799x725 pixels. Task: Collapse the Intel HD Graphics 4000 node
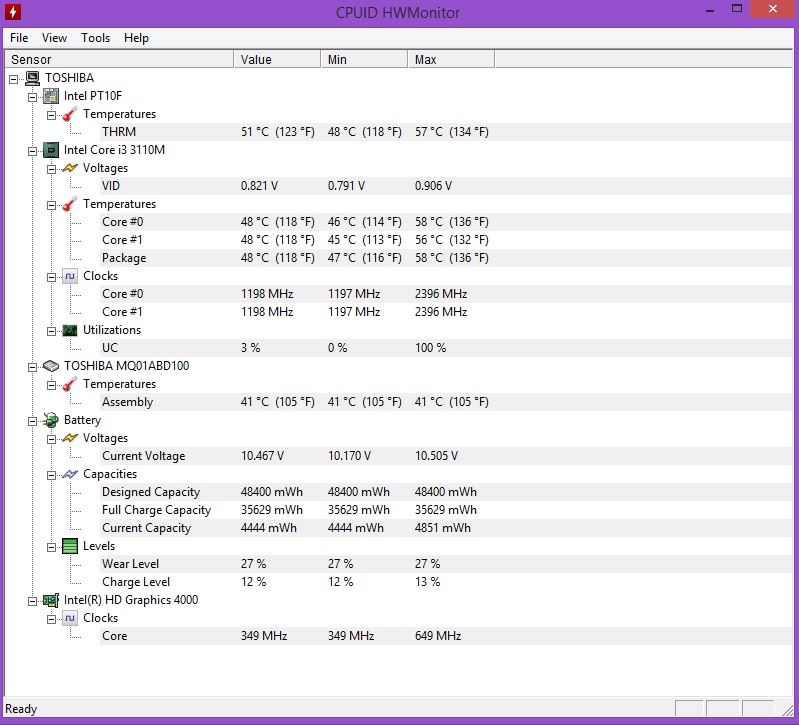click(33, 601)
